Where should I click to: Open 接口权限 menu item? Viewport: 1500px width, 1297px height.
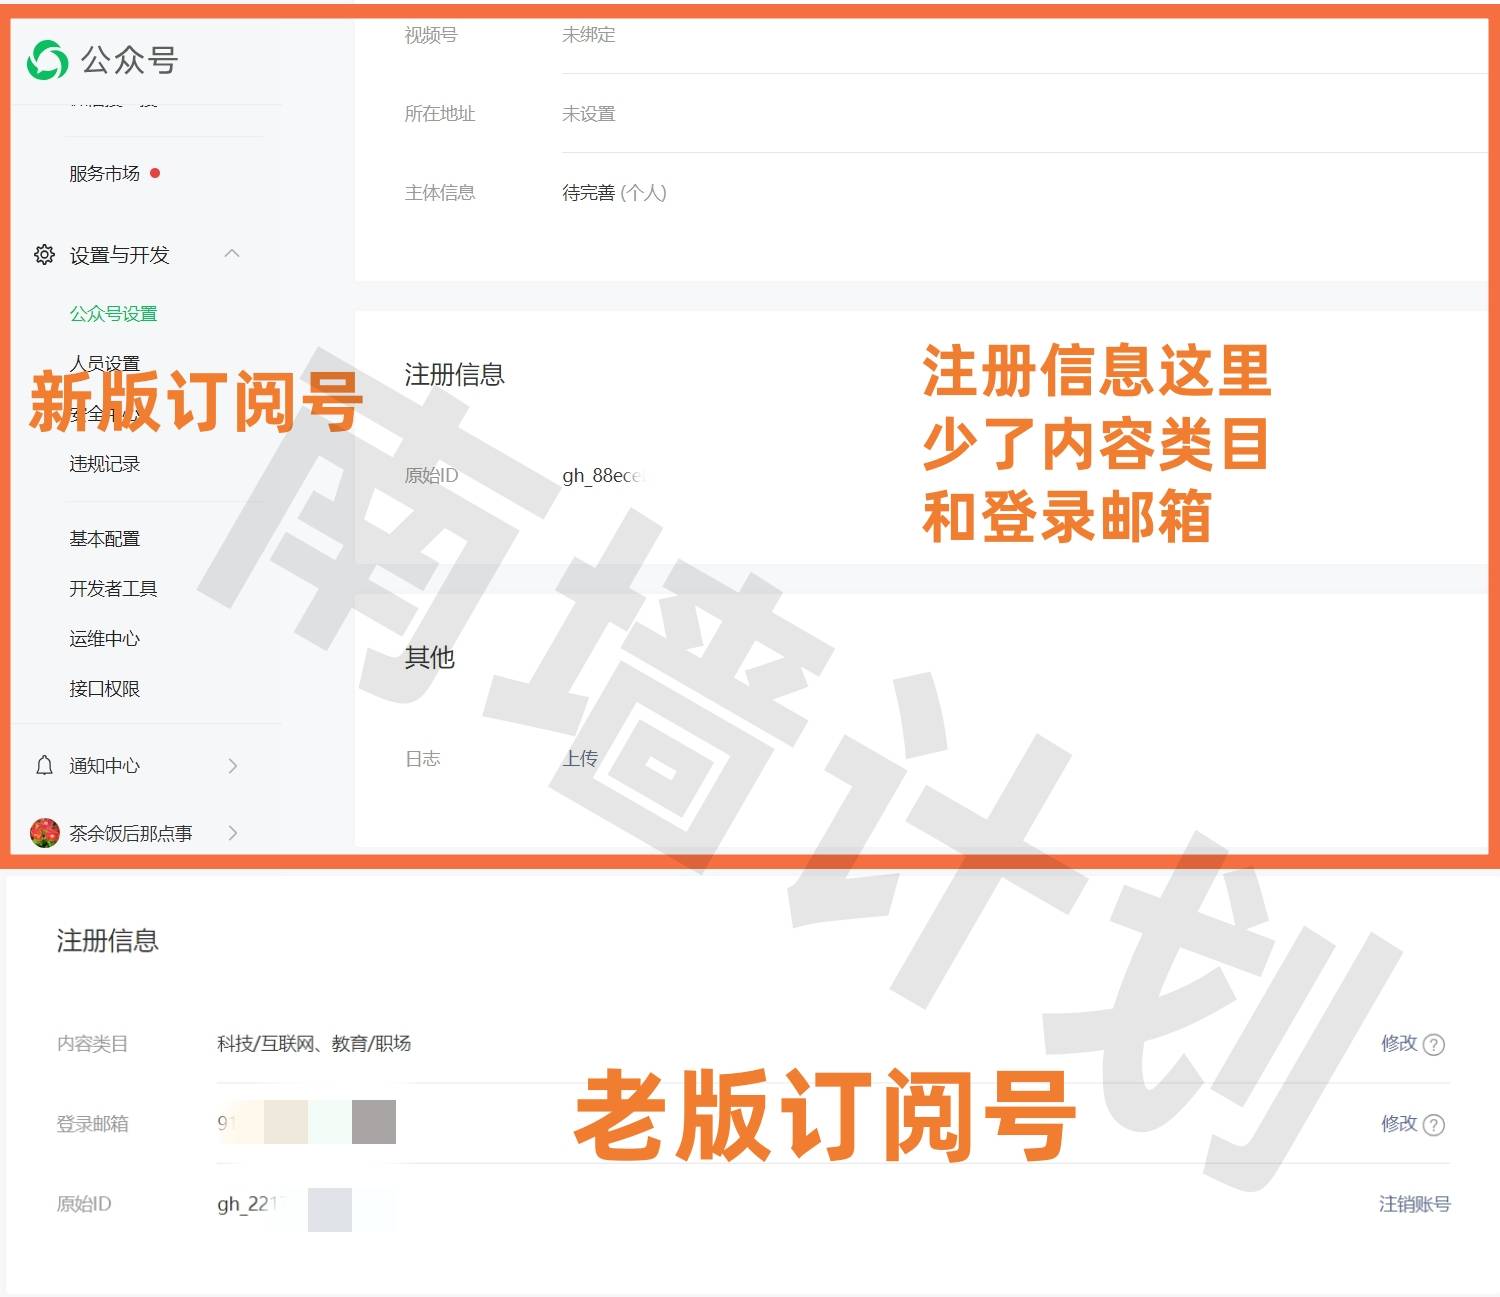coord(104,689)
